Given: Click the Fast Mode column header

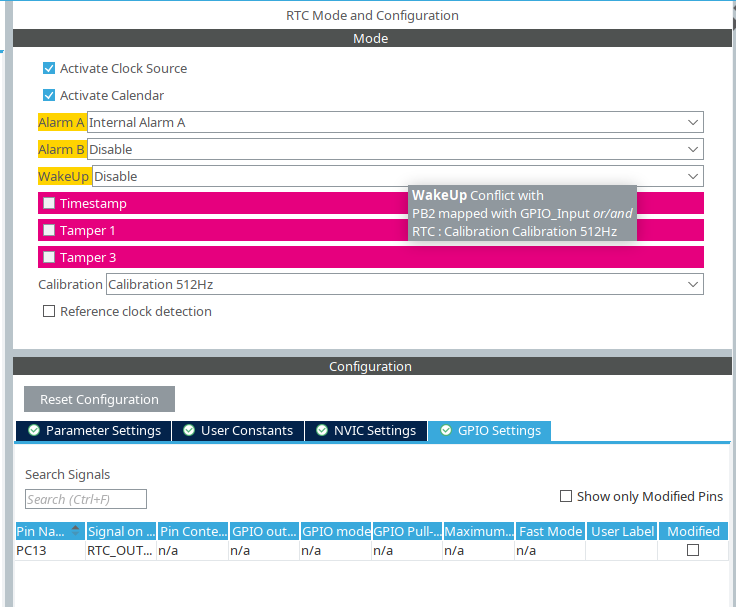Looking at the screenshot, I should pos(551,531).
